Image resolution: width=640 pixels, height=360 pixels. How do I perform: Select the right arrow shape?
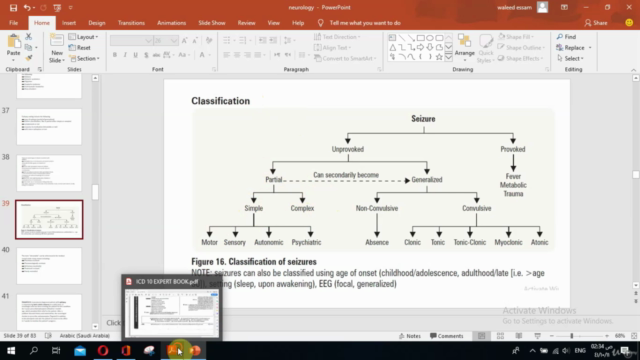pos(420,47)
